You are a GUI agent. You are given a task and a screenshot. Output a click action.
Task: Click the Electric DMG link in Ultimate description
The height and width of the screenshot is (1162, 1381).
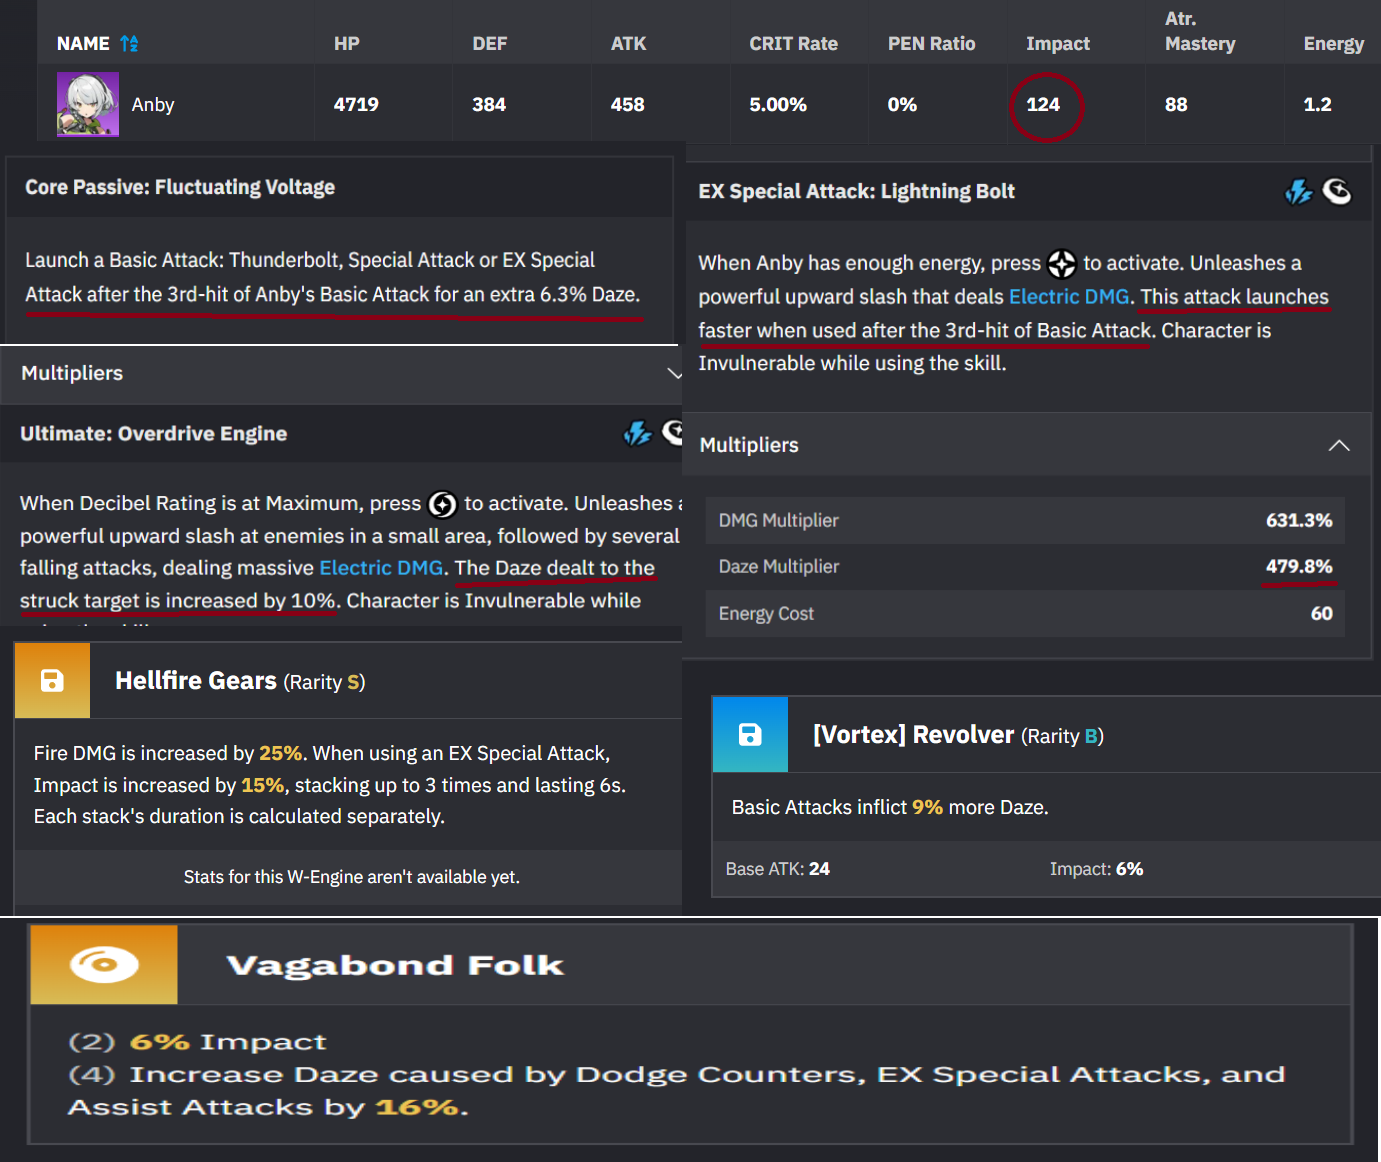pyautogui.click(x=381, y=567)
